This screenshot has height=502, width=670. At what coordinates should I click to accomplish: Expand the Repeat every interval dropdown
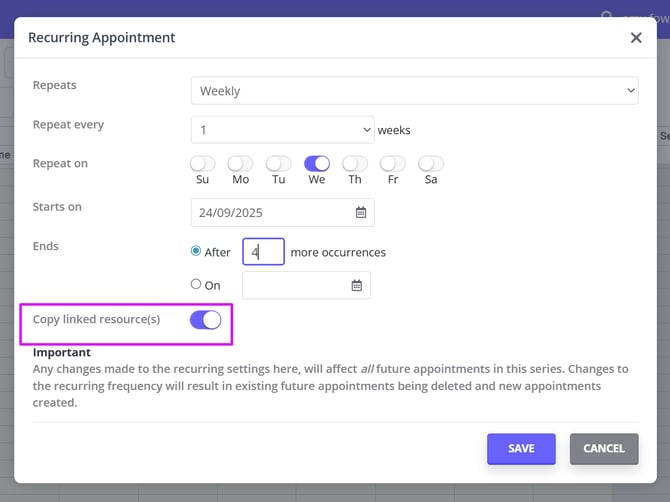[282, 130]
